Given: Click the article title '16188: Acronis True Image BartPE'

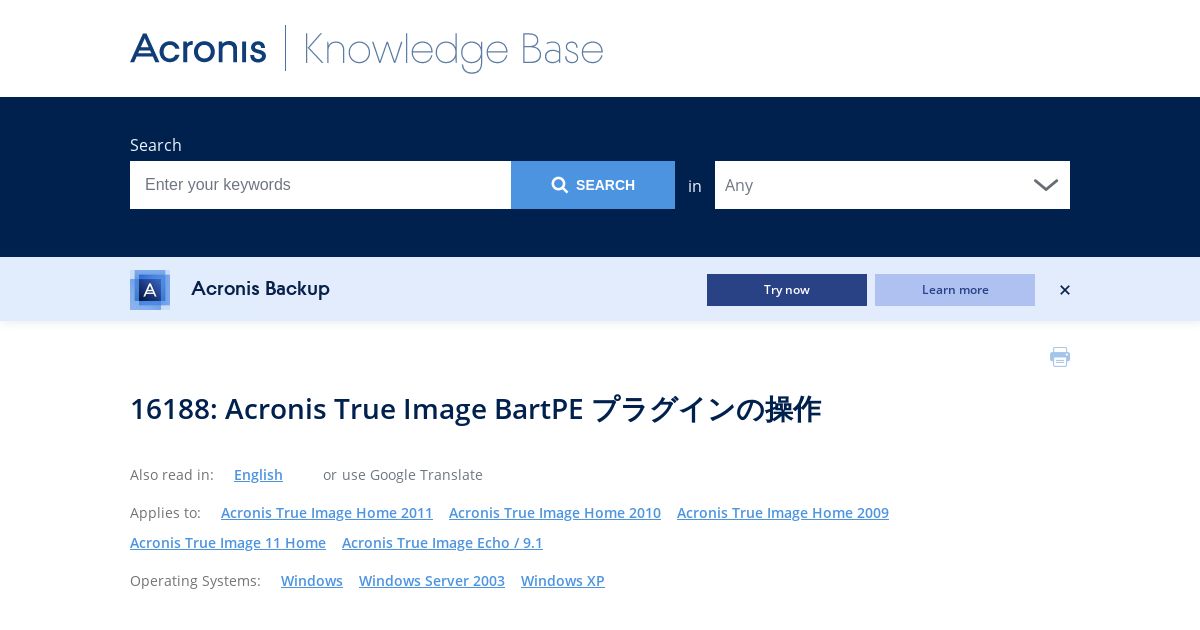Looking at the screenshot, I should [x=476, y=409].
